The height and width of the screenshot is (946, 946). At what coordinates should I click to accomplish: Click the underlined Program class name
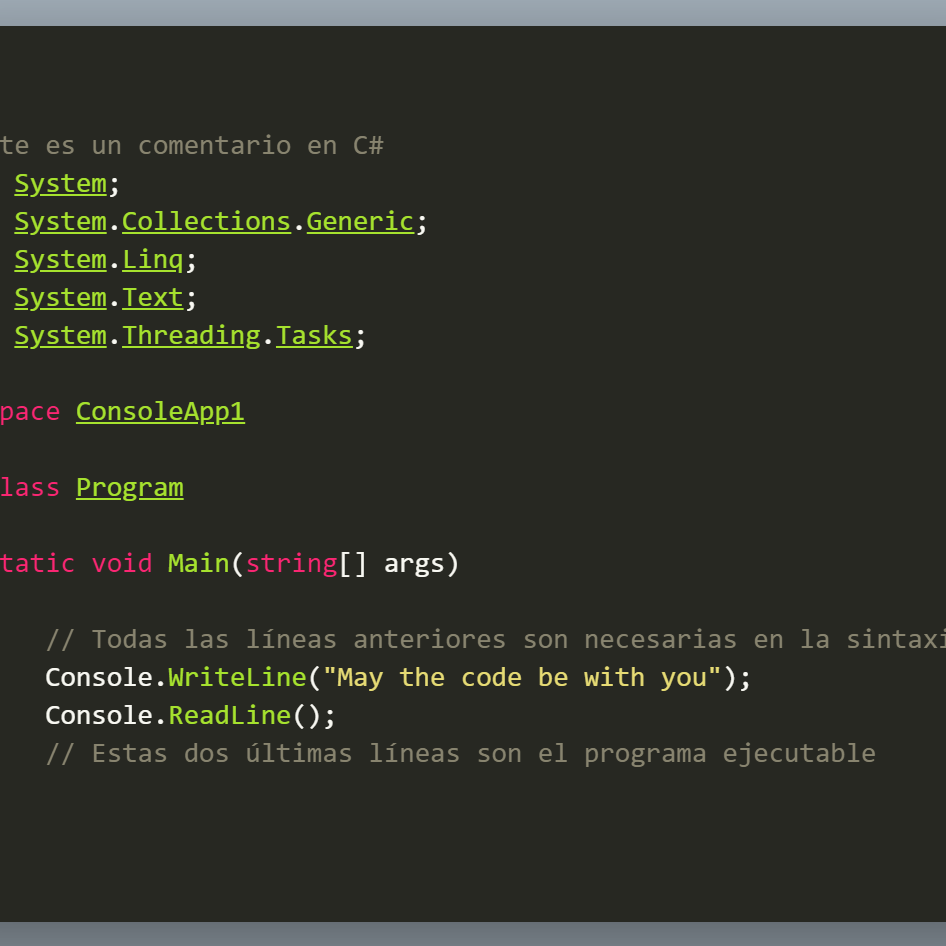[x=129, y=488]
